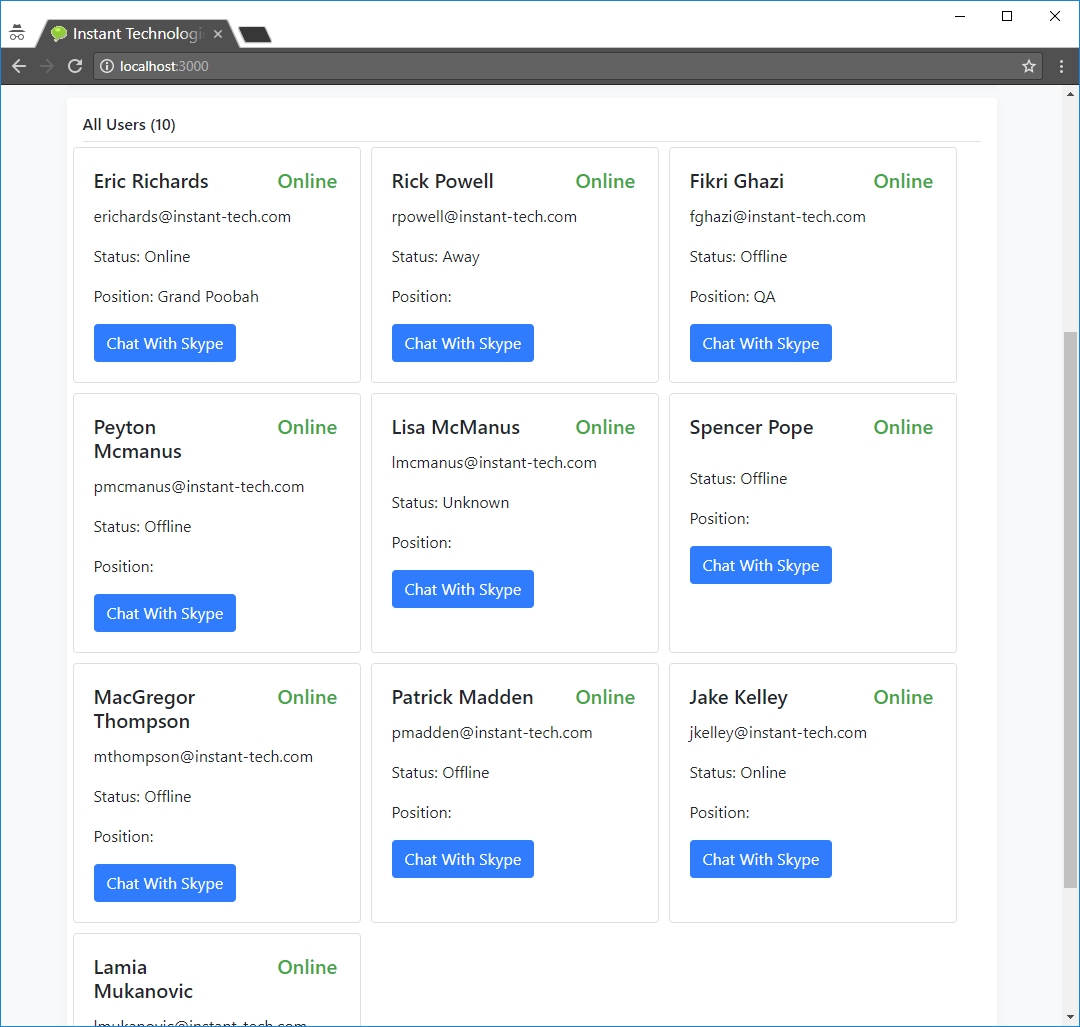Viewport: 1080px width, 1027px height.
Task: Start Skype chat with Peyton Mcmanus
Action: 165,613
